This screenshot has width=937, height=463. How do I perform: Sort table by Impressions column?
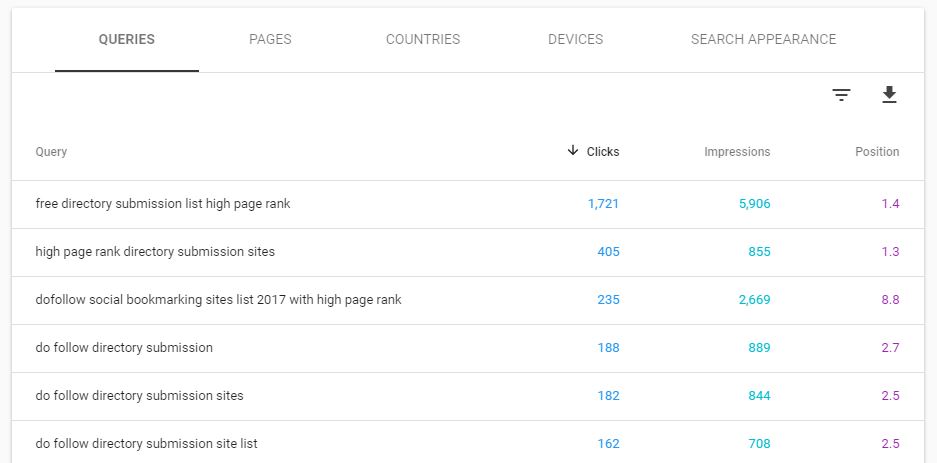click(737, 152)
